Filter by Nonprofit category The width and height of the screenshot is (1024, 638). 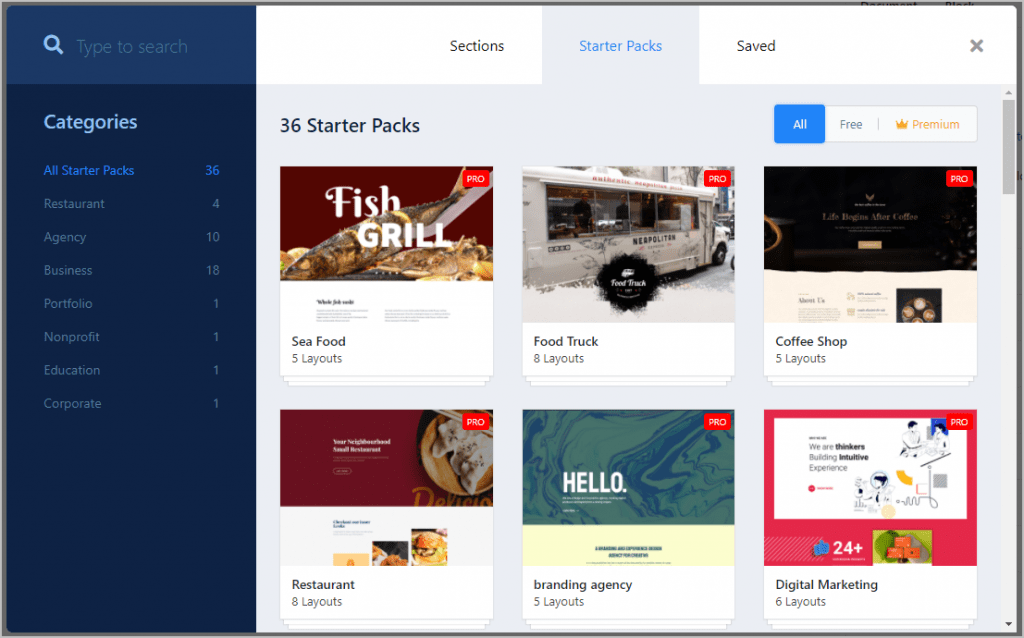71,337
